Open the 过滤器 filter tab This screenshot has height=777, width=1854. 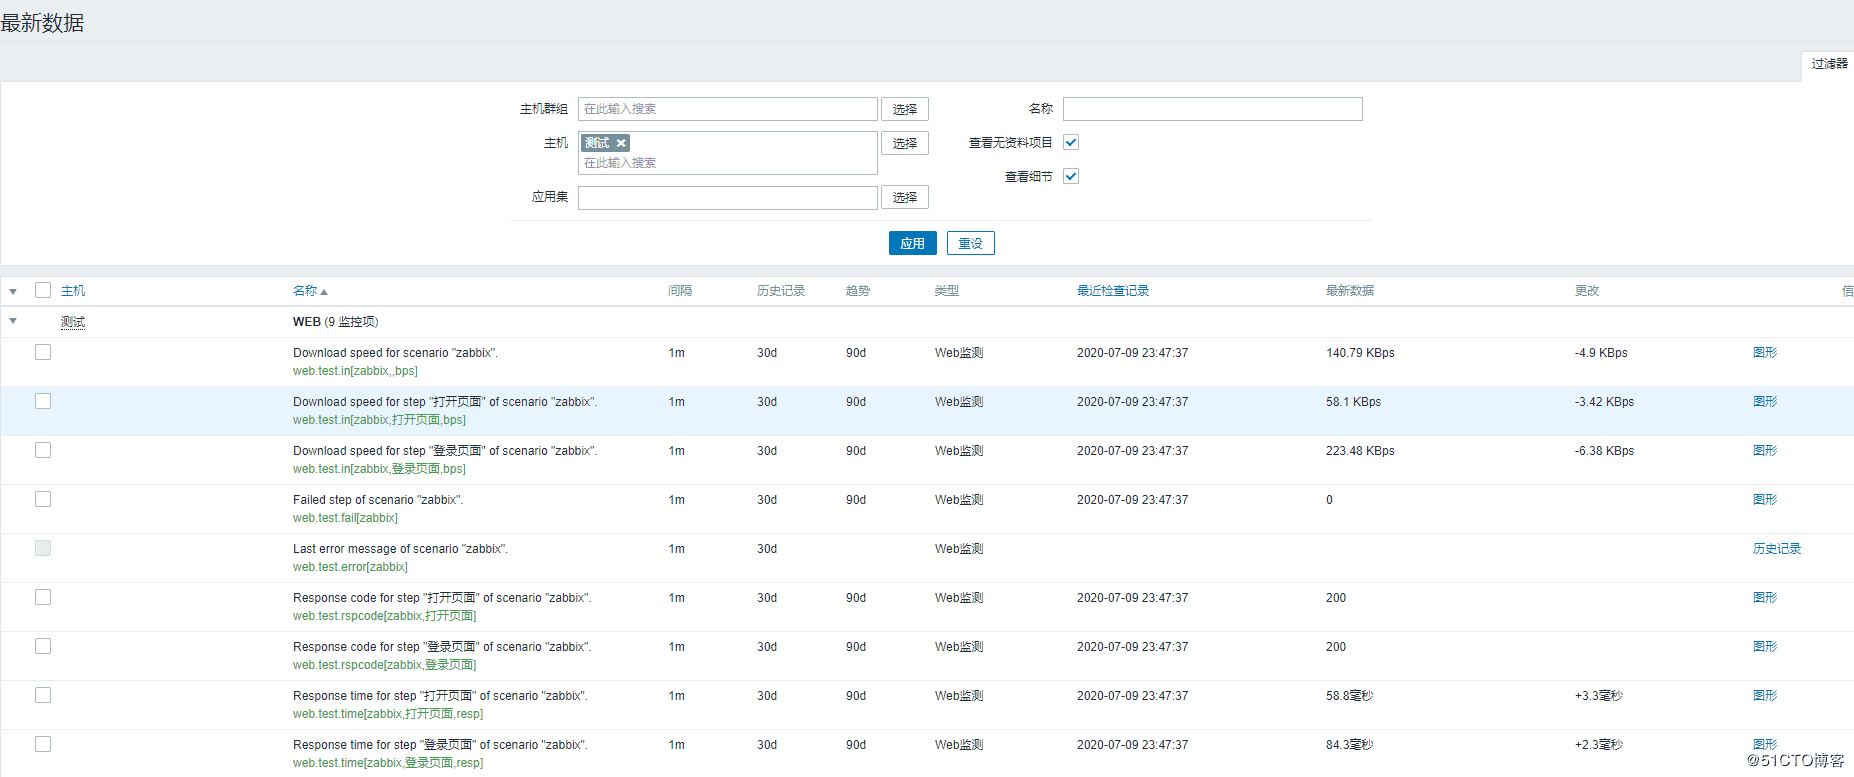click(1829, 64)
